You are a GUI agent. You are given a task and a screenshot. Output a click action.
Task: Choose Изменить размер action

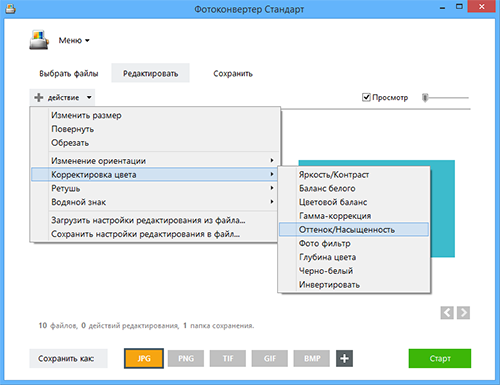click(155, 115)
